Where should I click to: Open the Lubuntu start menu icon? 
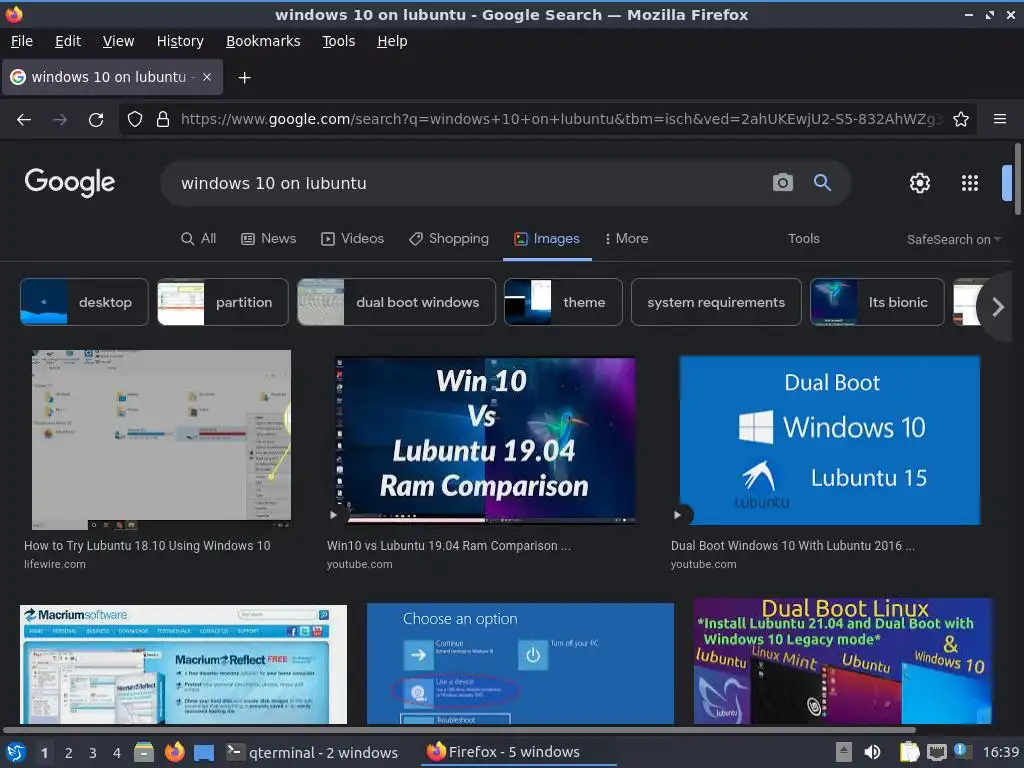(x=16, y=752)
